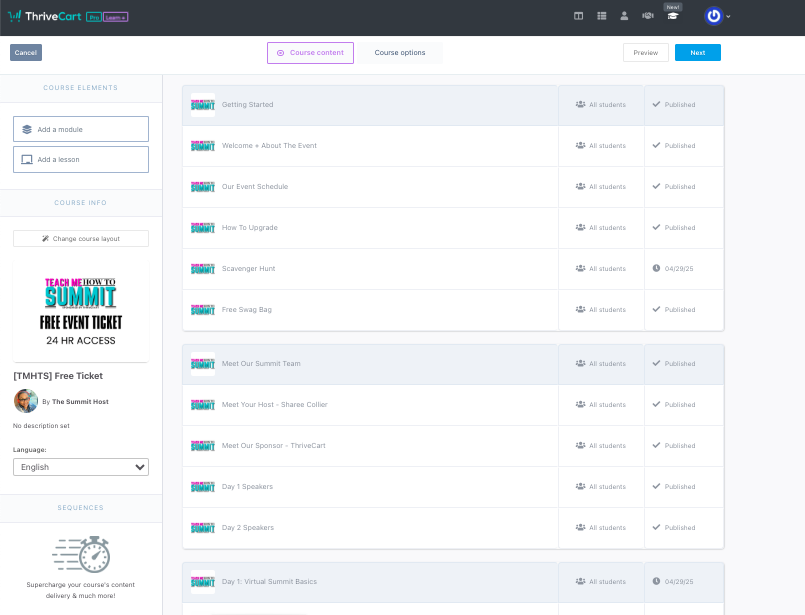
Task: Click All students for Scavenger Hunt
Action: coord(601,268)
